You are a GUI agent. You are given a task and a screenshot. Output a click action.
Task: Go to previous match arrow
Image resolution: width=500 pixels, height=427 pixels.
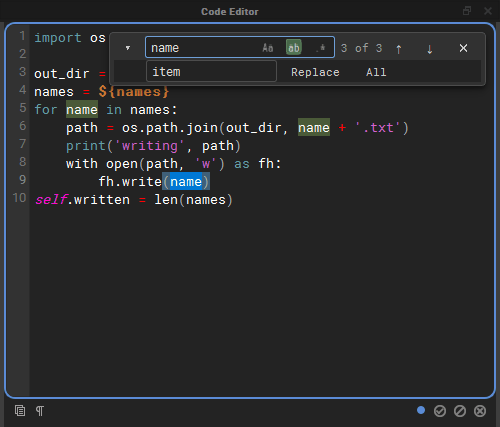tap(399, 49)
